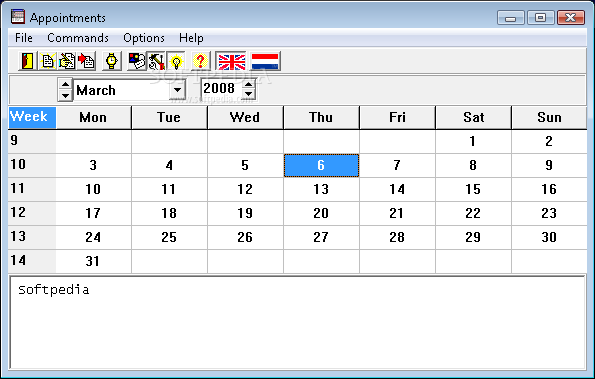Click the Sun column header
595x379 pixels.
point(549,118)
